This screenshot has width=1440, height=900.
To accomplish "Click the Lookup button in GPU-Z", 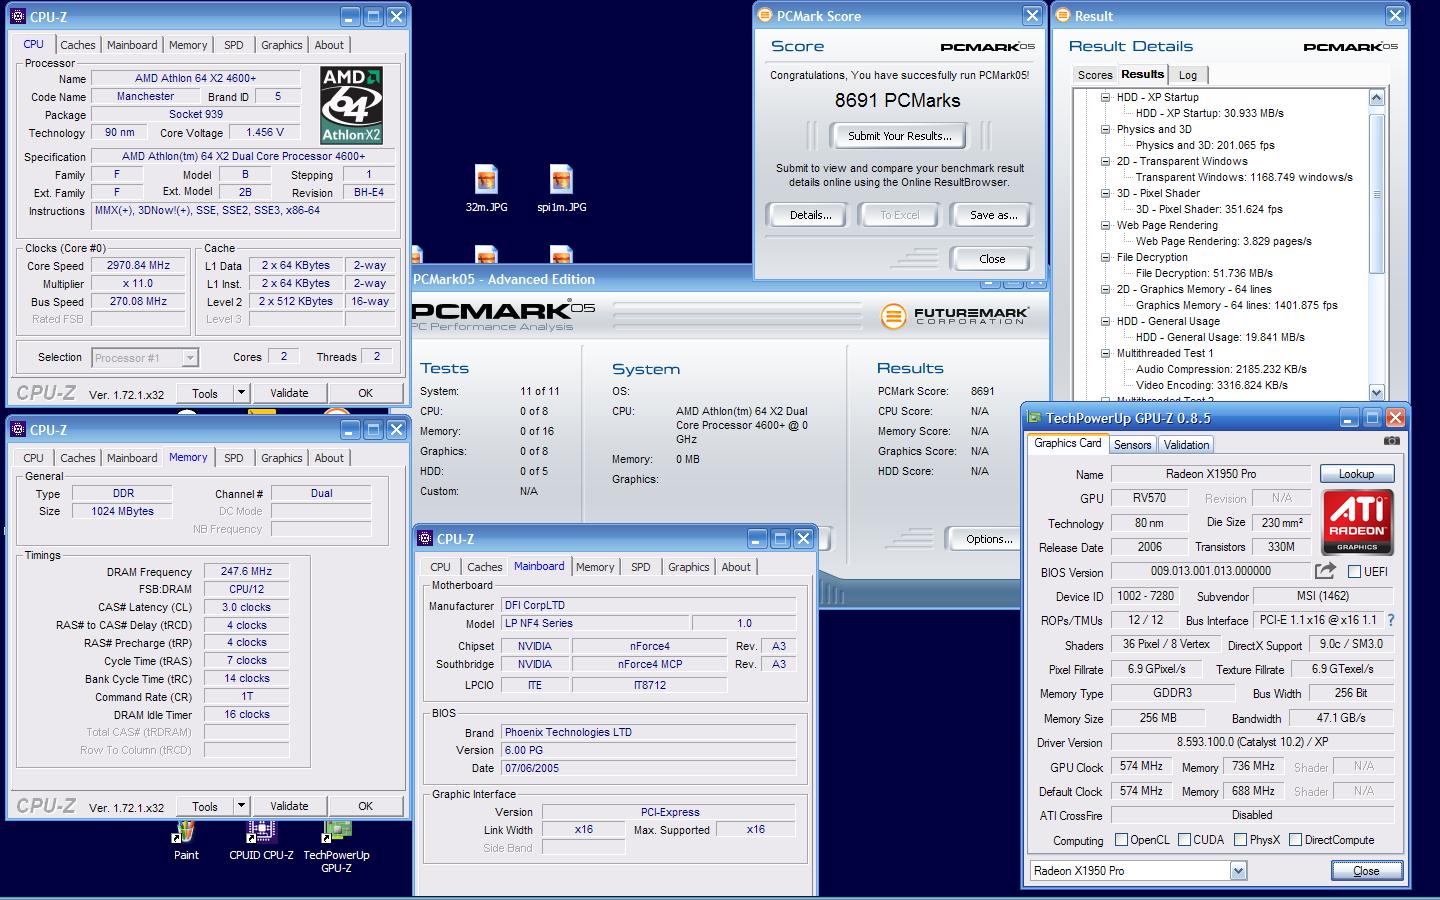I will (x=1357, y=474).
